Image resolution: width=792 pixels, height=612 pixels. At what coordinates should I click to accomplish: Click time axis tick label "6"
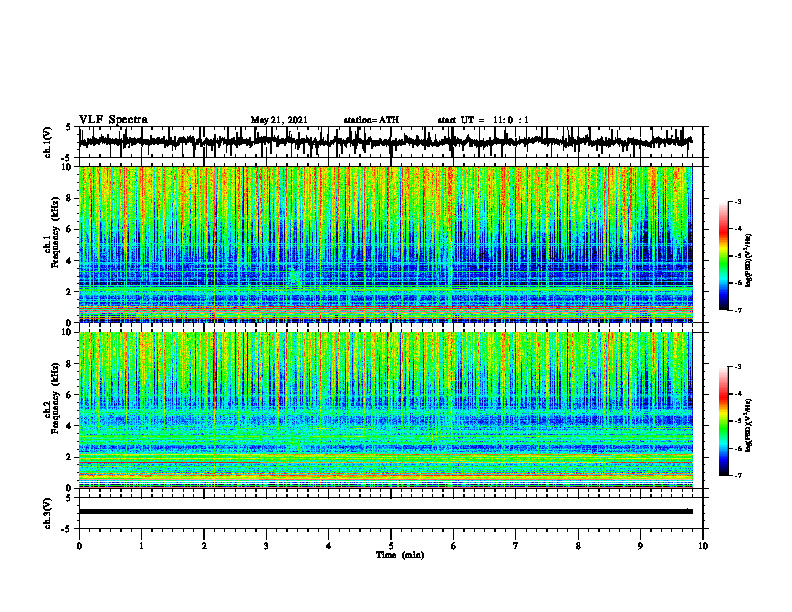click(454, 546)
